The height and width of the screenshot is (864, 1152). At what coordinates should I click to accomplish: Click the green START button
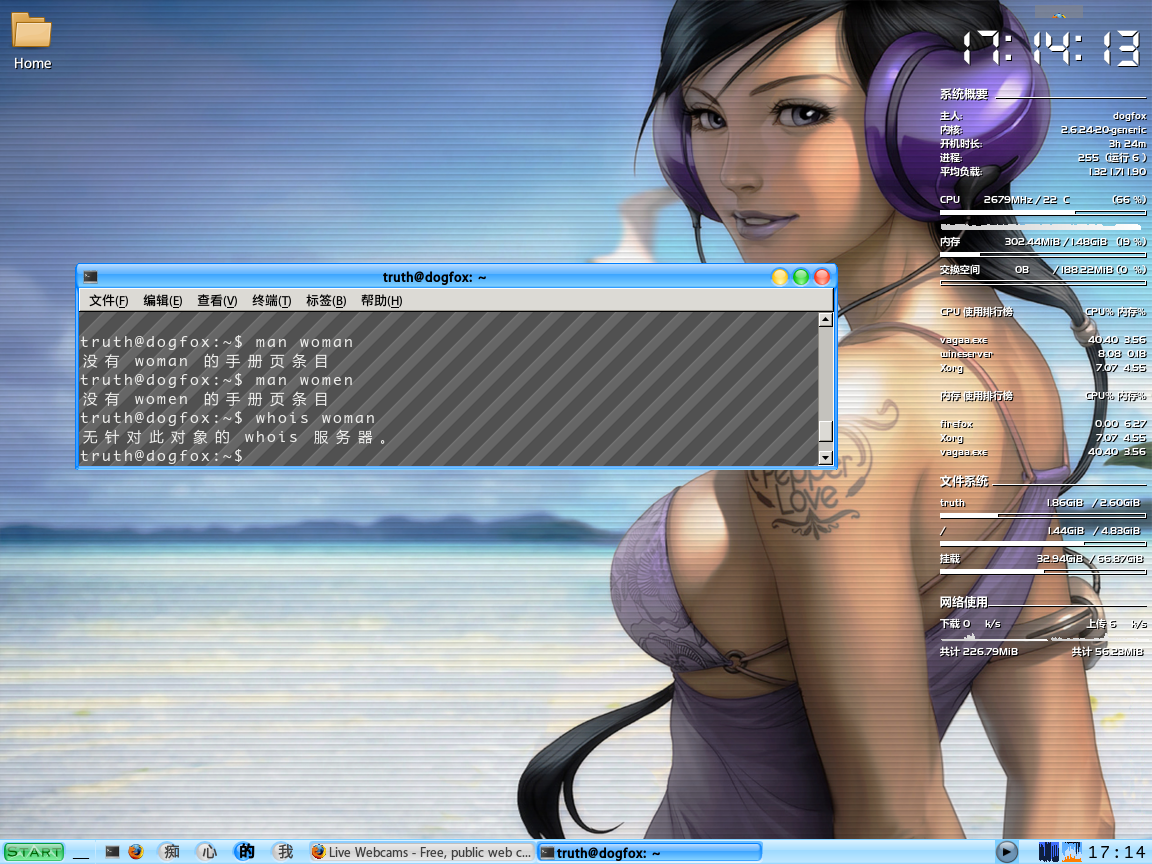[x=35, y=852]
